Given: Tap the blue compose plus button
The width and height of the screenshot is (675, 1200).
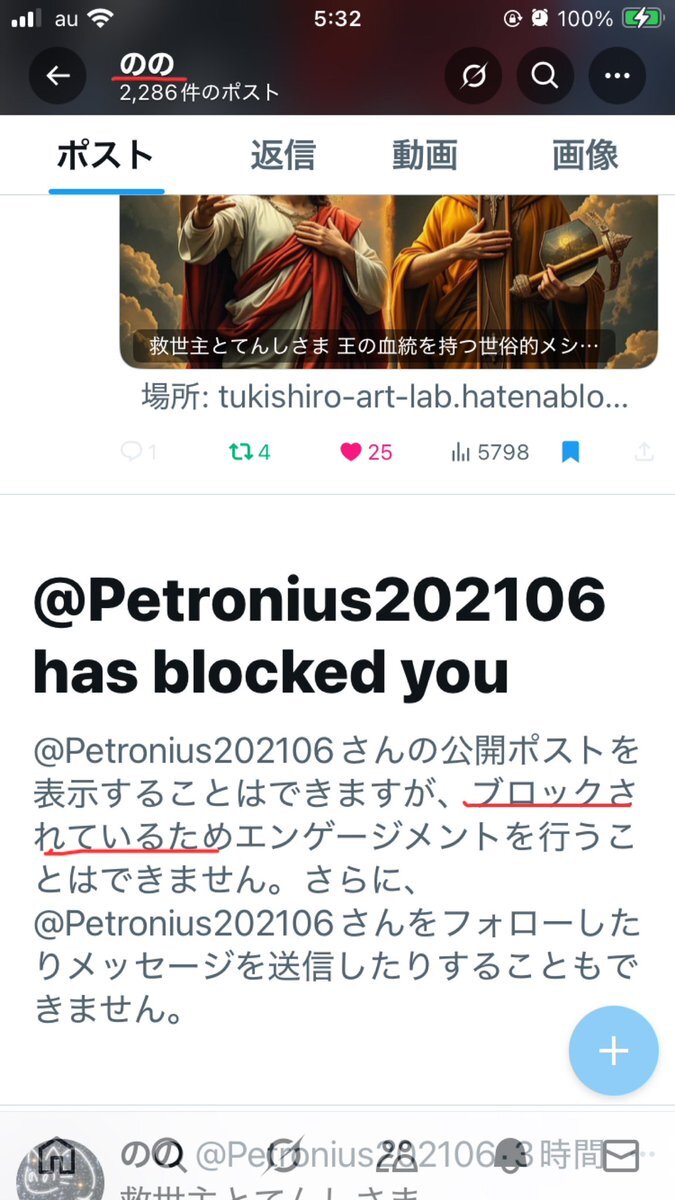Looking at the screenshot, I should point(613,1050).
